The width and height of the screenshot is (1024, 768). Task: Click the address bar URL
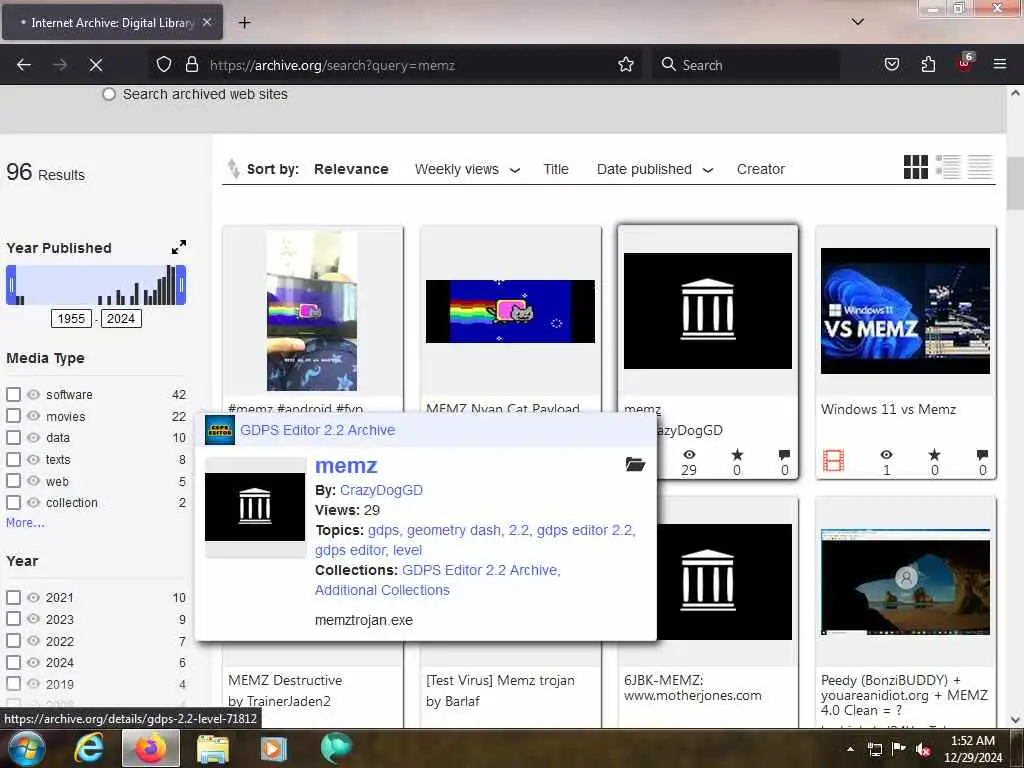point(332,65)
